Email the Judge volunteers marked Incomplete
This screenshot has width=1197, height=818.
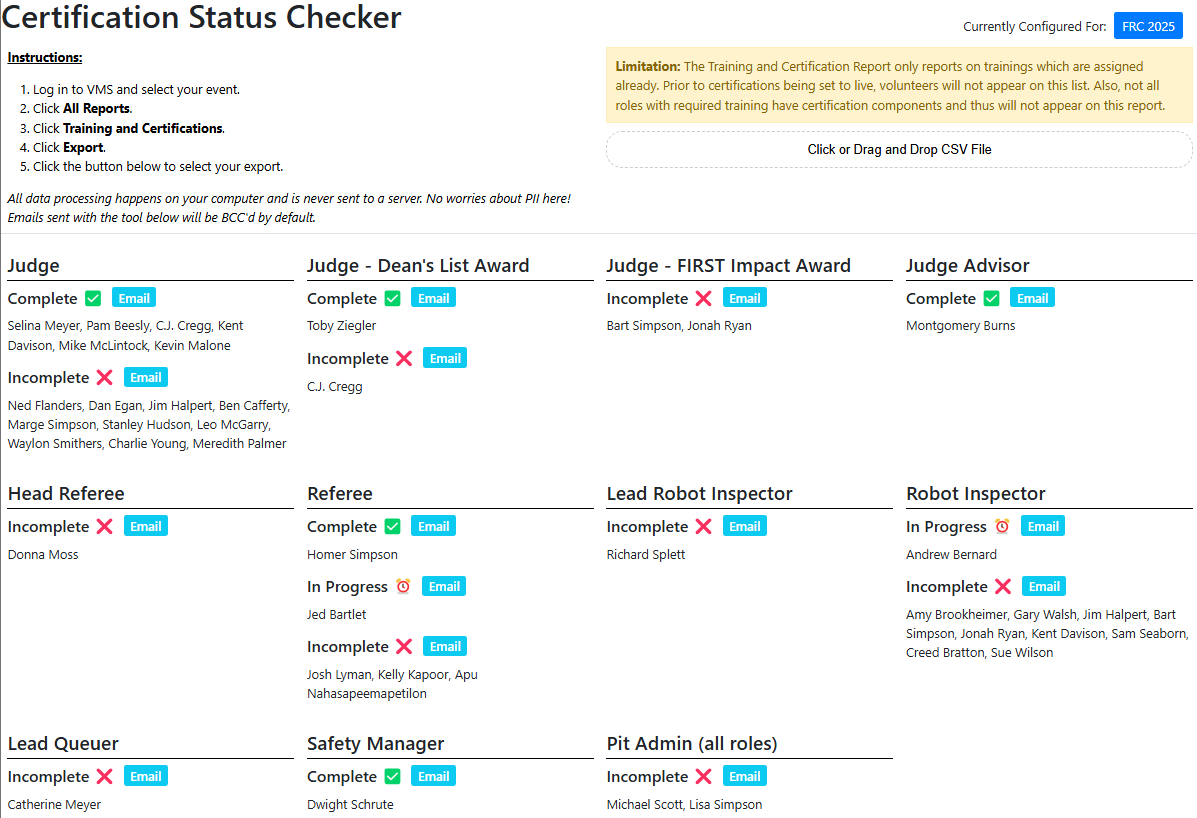click(x=146, y=377)
